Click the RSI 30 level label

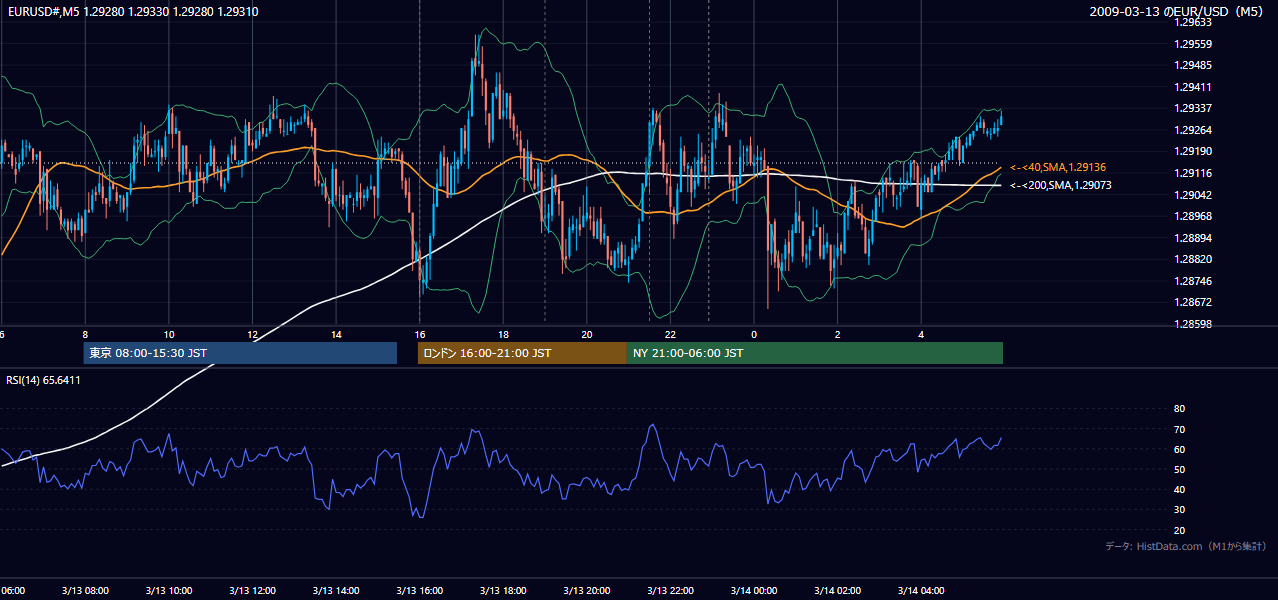pos(1179,510)
